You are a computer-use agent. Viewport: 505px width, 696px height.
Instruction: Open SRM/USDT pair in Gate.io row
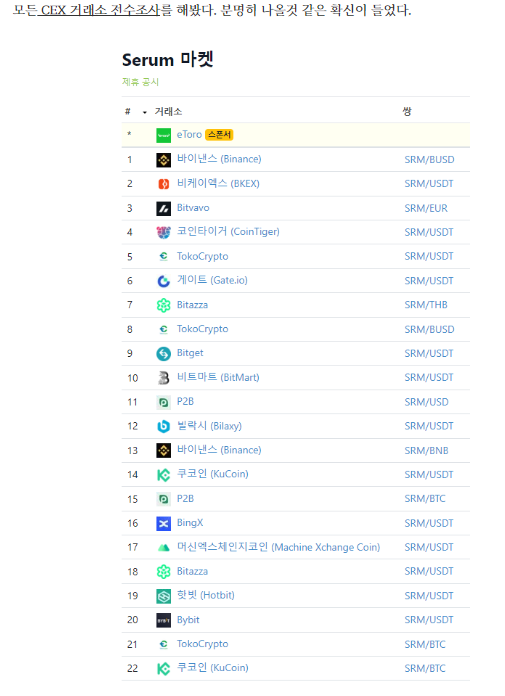(429, 281)
